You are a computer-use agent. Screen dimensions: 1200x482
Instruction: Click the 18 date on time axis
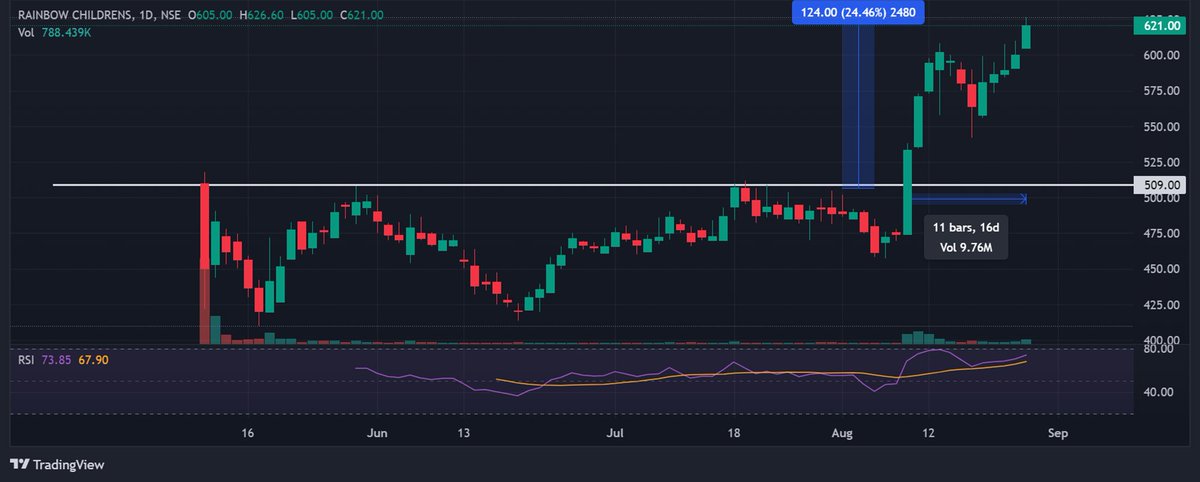coord(734,434)
